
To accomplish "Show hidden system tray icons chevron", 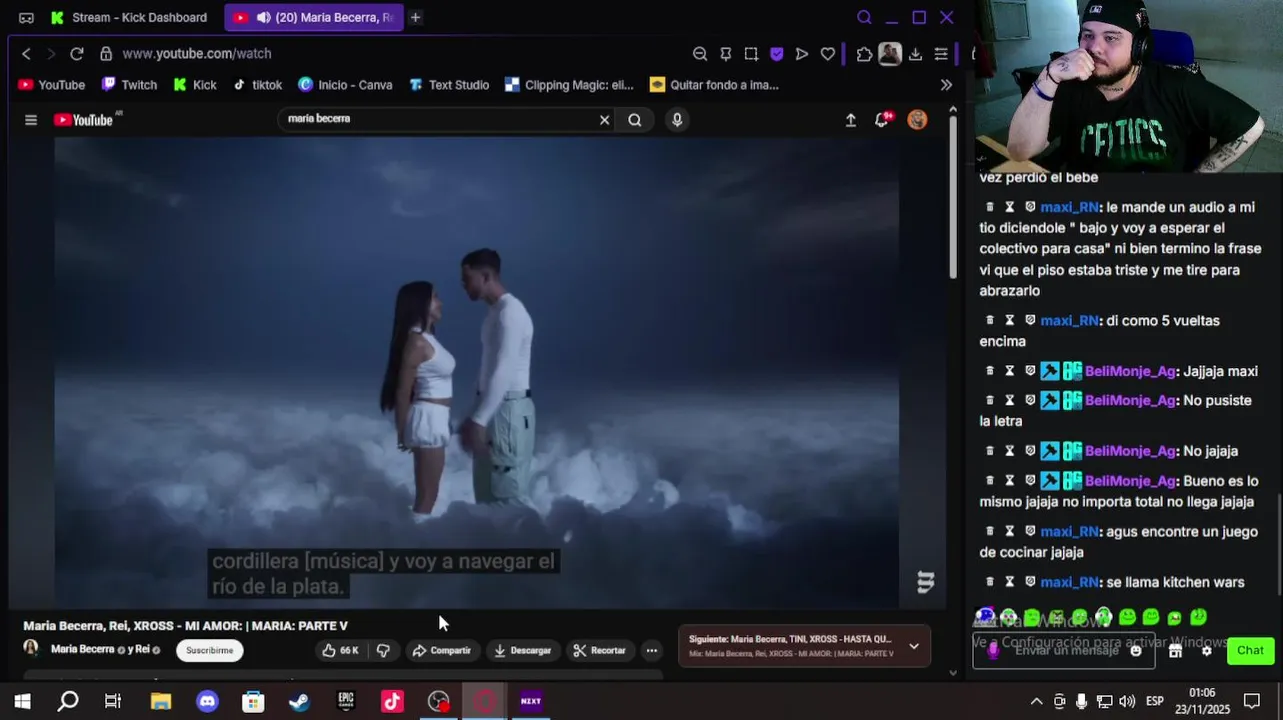I will coord(1036,701).
